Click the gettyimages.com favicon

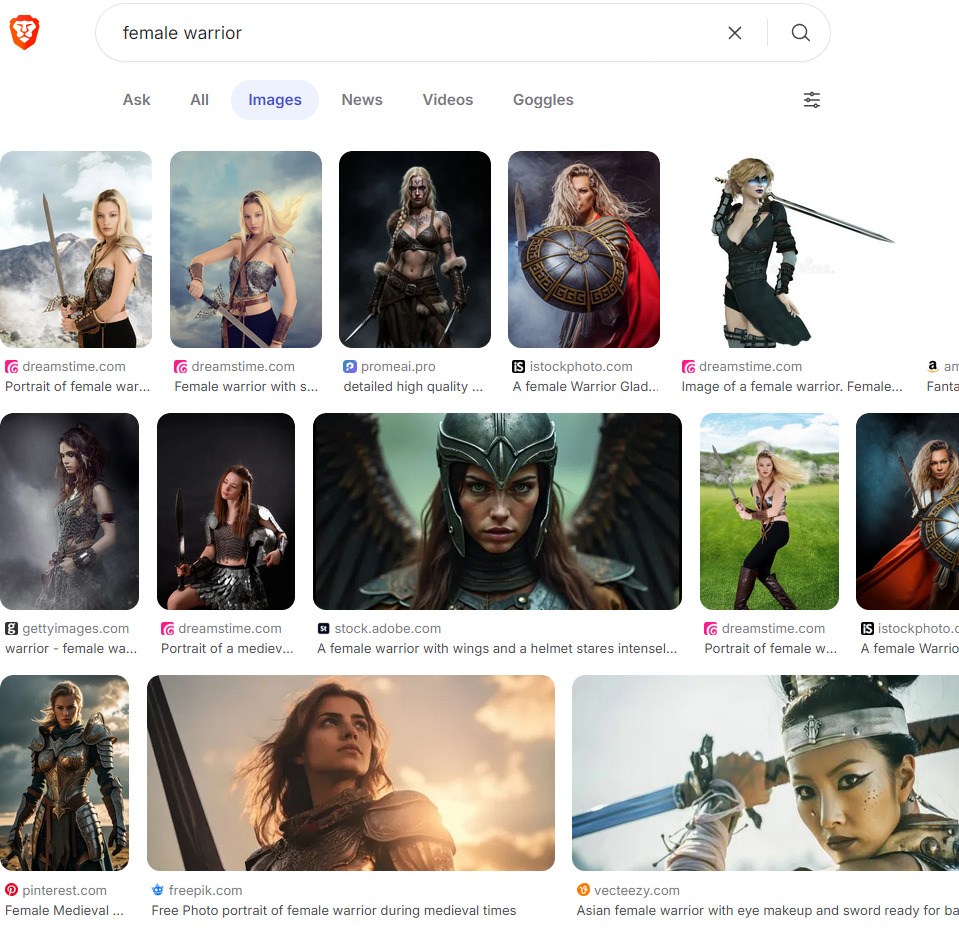click(9, 628)
